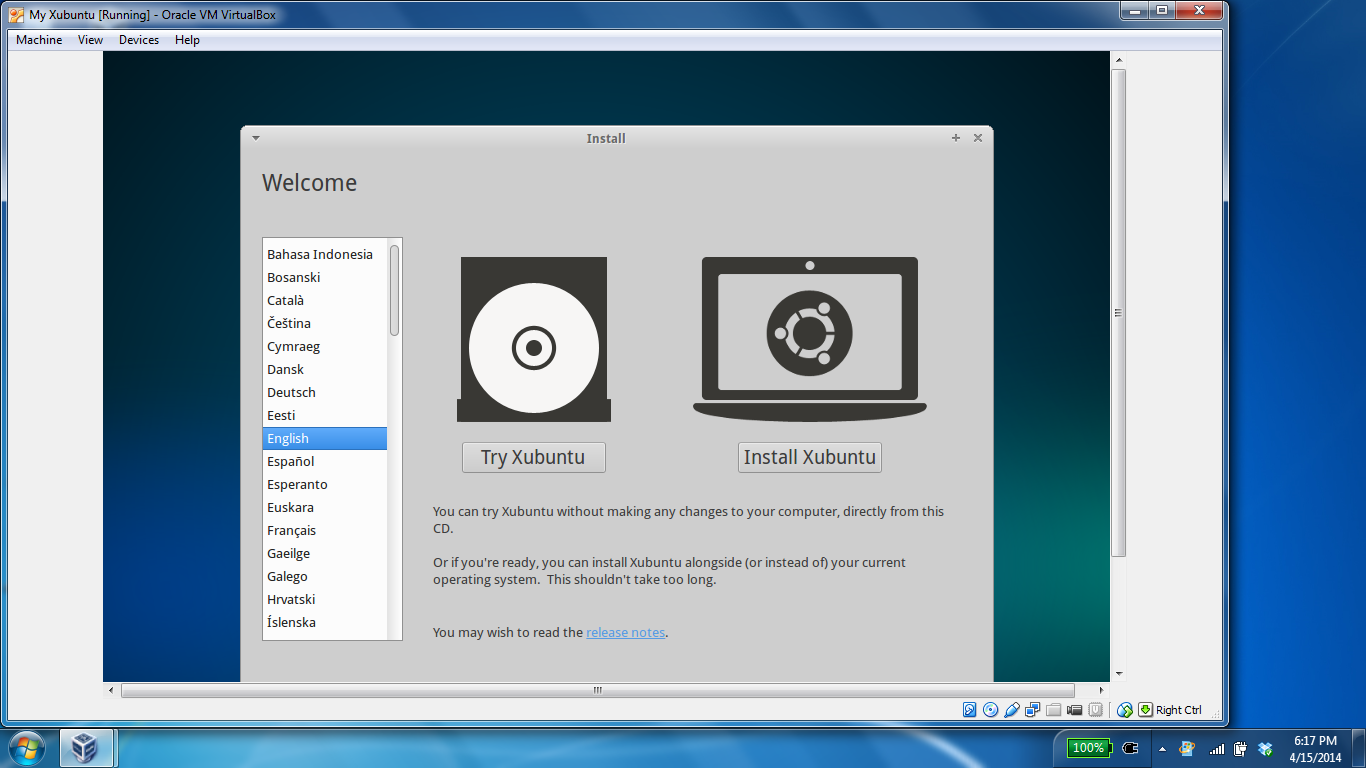This screenshot has height=768, width=1366.
Task: Select Bosanski in language list
Action: pos(325,277)
